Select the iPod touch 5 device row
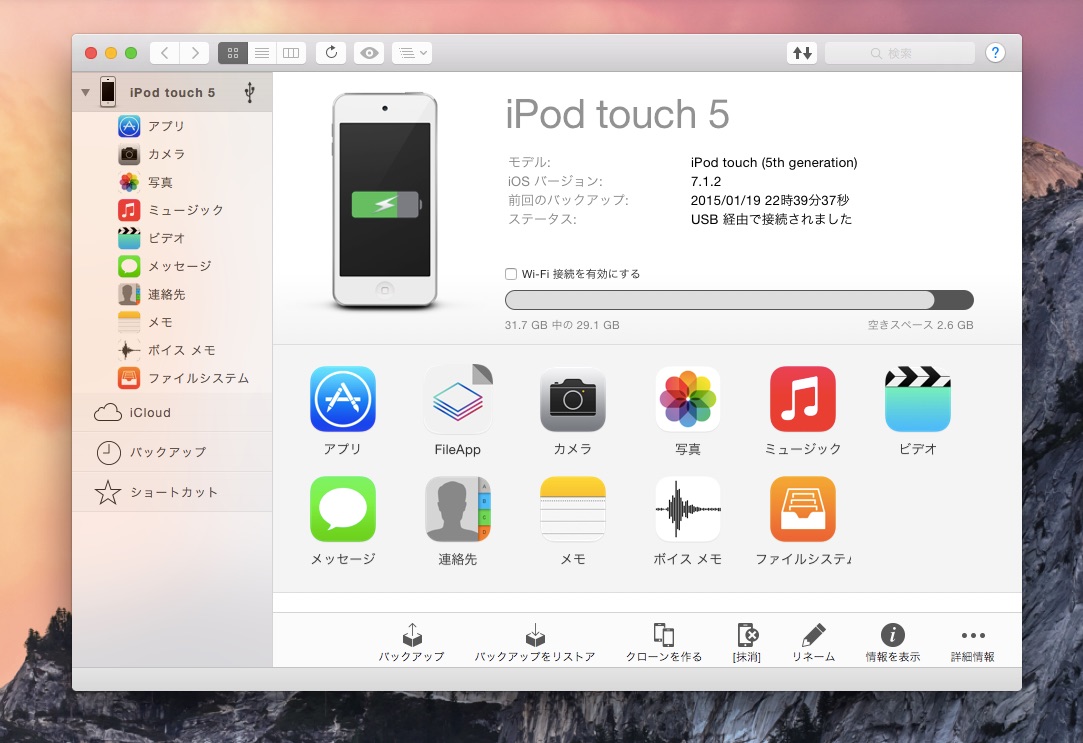 click(173, 92)
